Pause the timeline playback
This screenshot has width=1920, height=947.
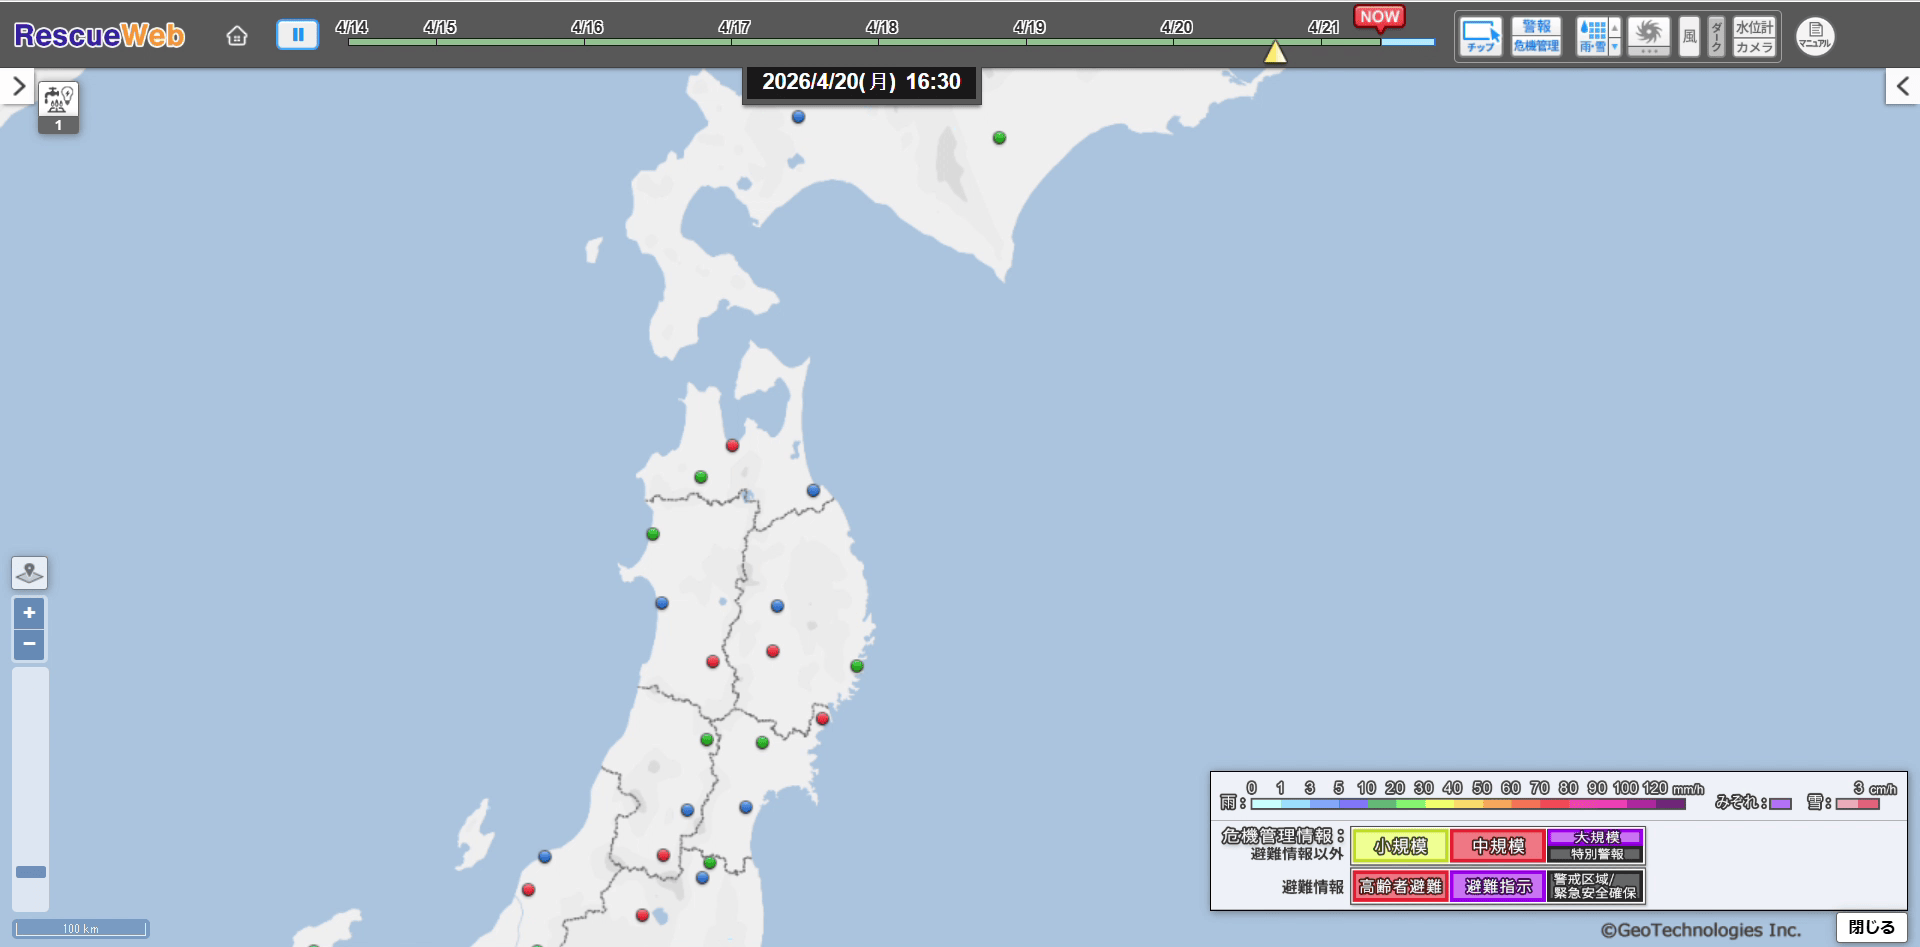tap(297, 35)
